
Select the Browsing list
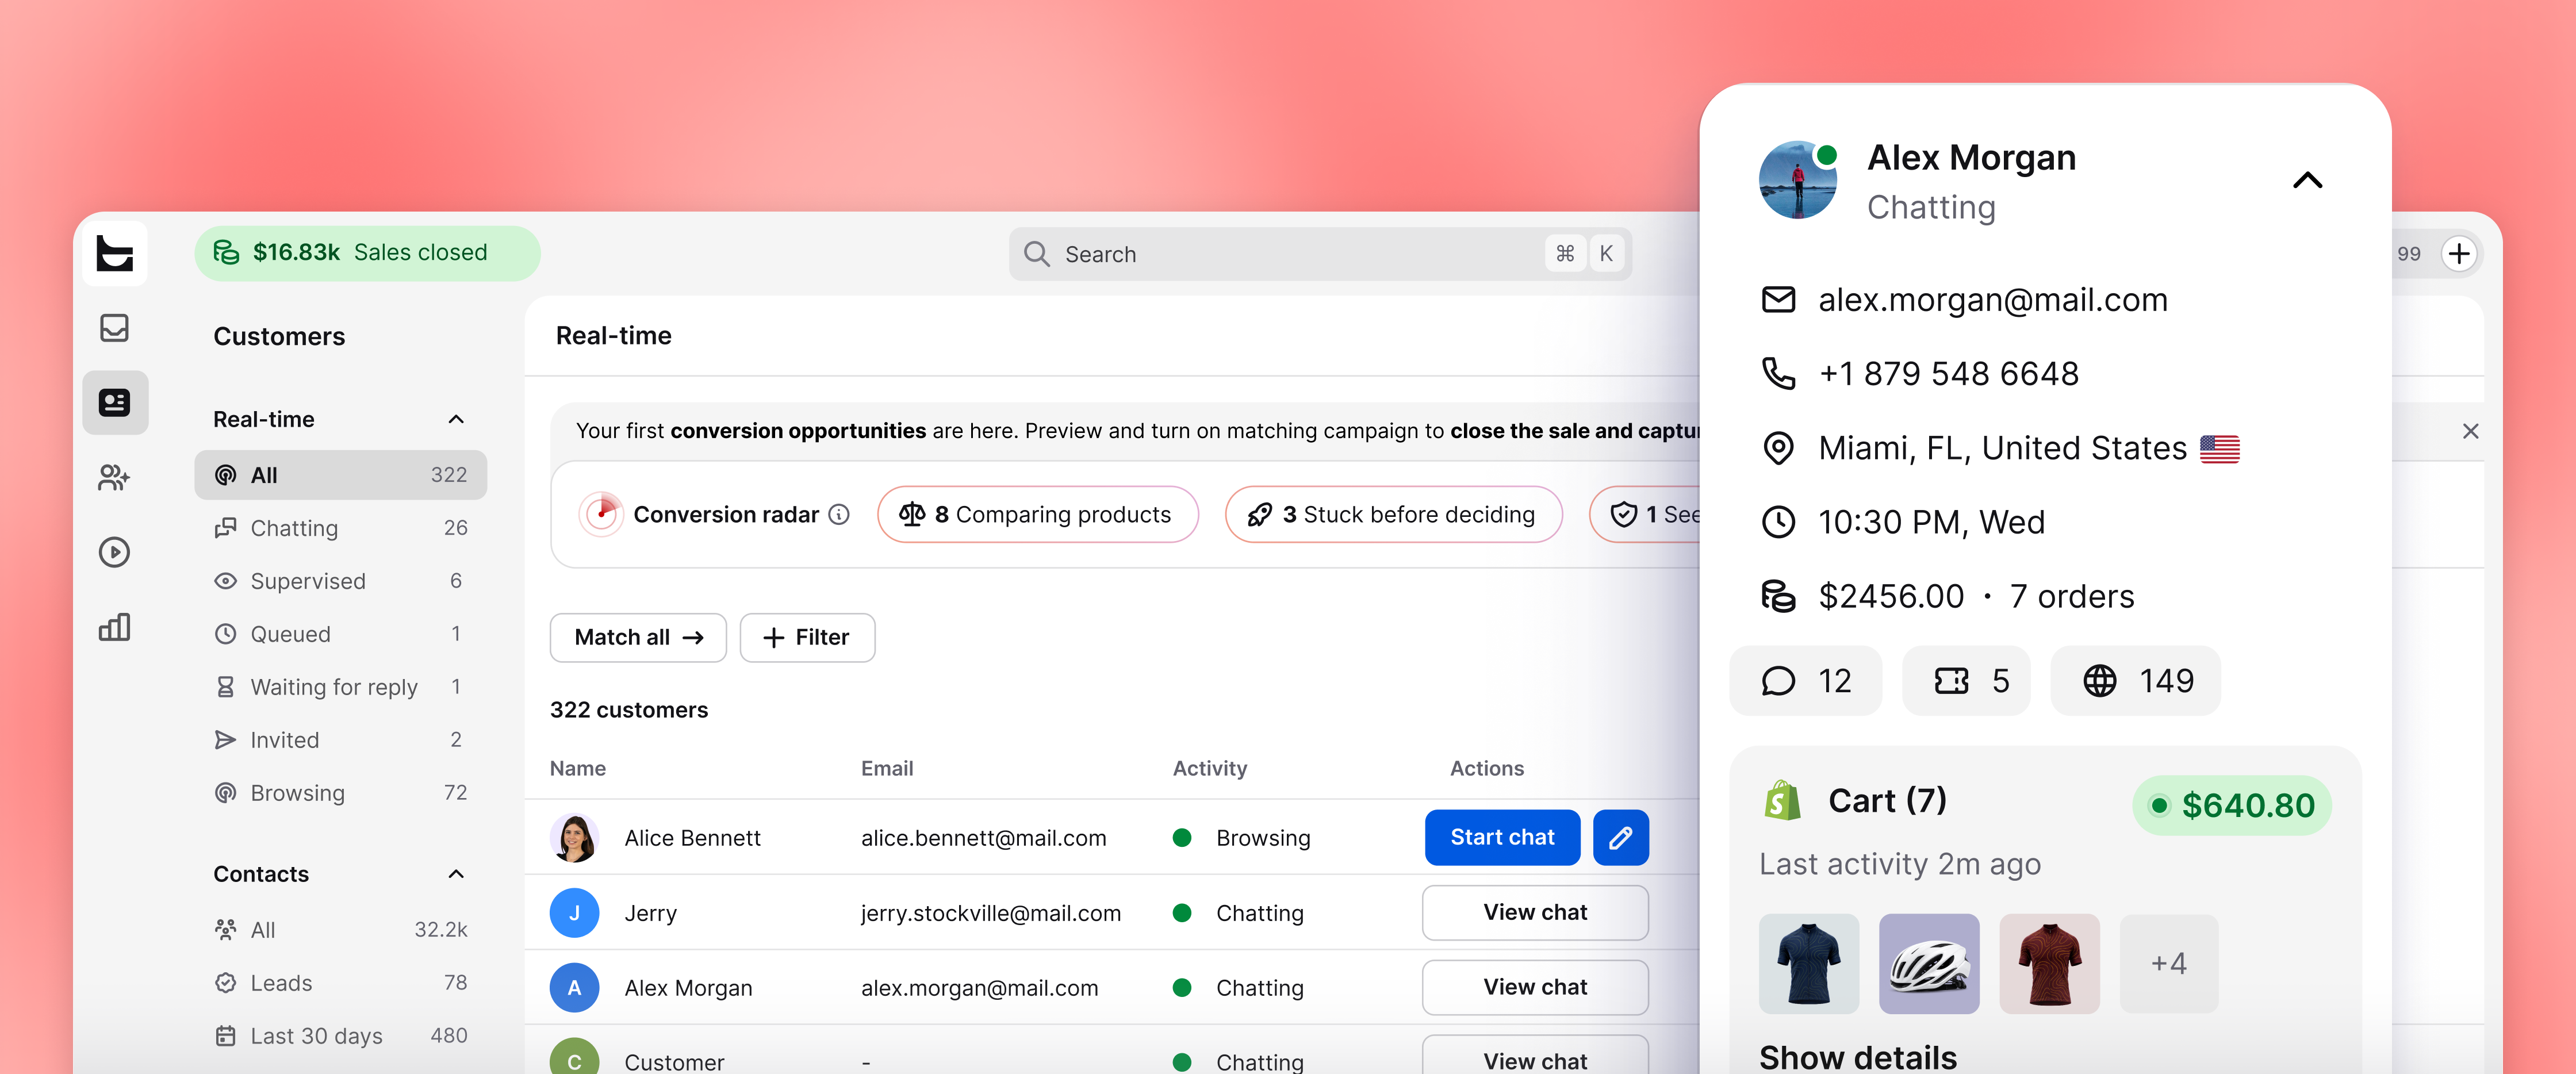pyautogui.click(x=340, y=793)
